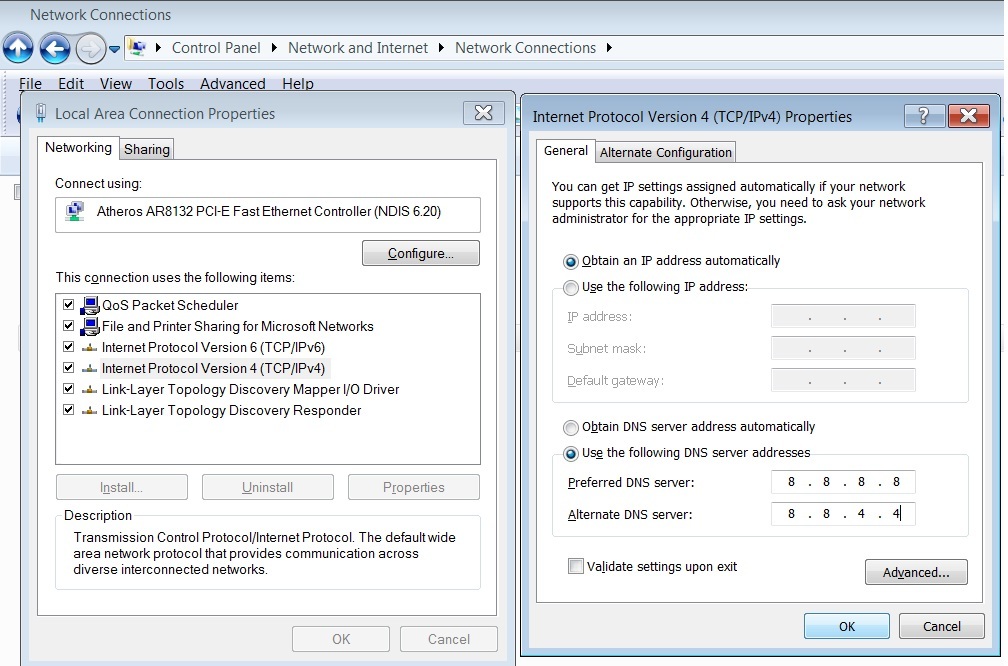Click Cancel in Local Area Connection Properties

pyautogui.click(x=449, y=639)
